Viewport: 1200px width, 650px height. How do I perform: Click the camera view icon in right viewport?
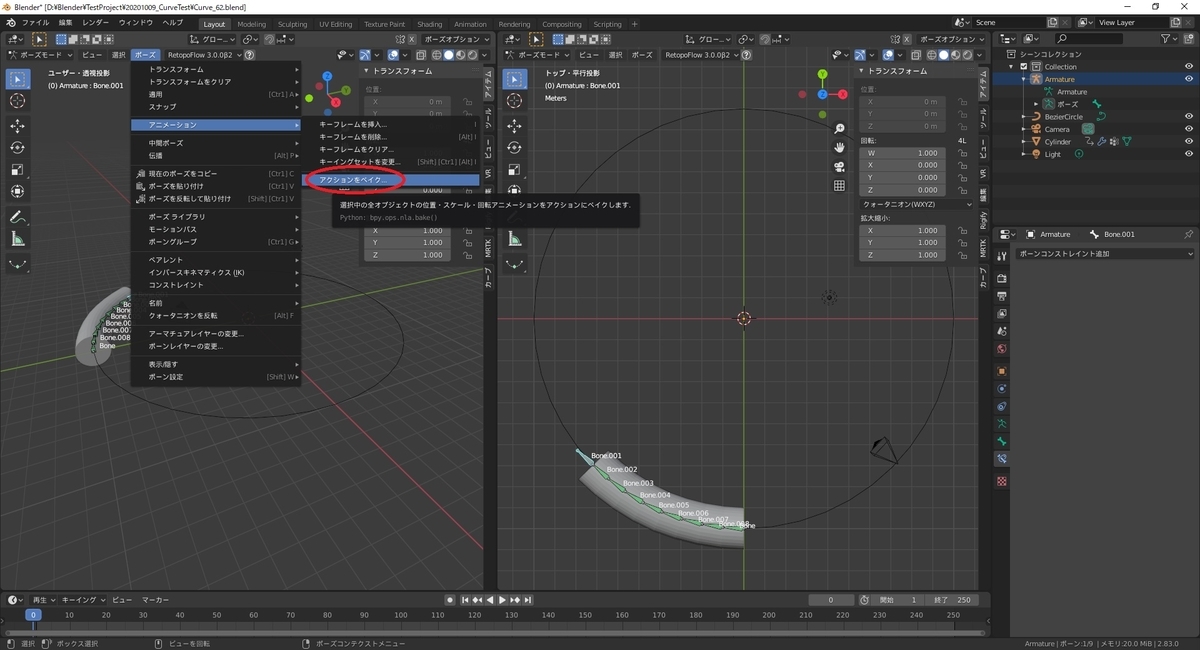840,166
